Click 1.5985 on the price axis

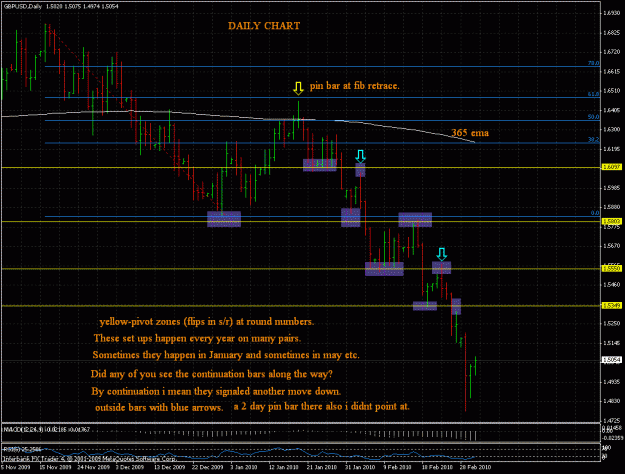click(x=611, y=188)
